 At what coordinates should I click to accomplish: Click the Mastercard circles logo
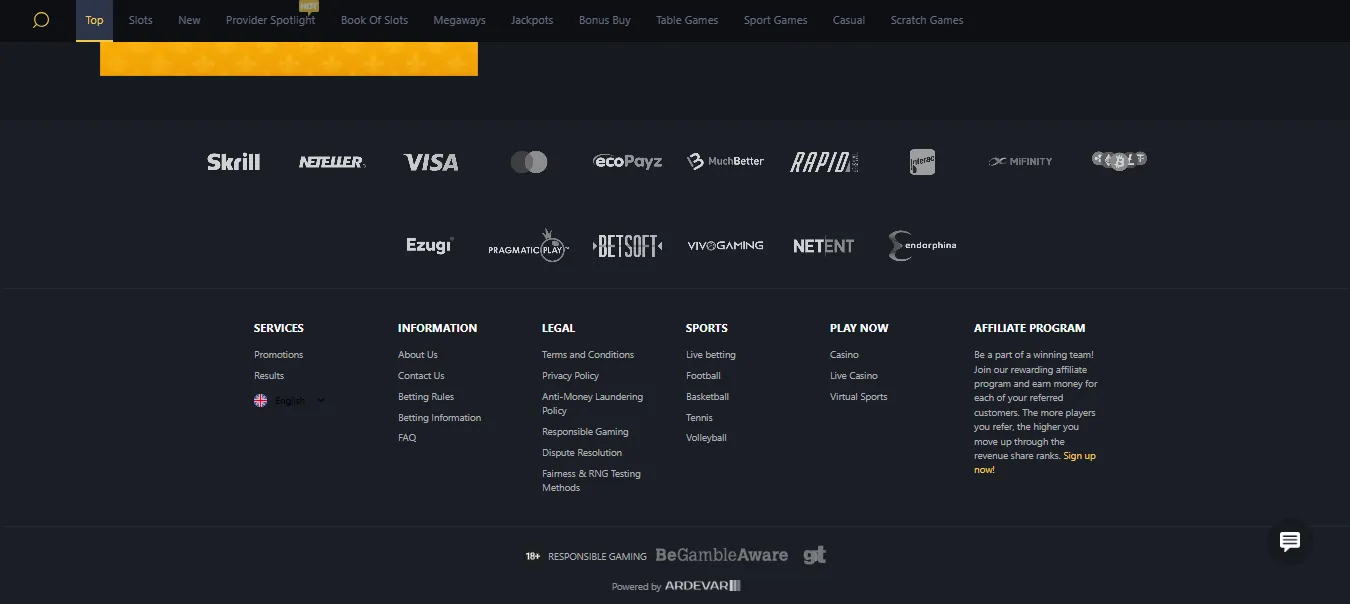tap(529, 162)
